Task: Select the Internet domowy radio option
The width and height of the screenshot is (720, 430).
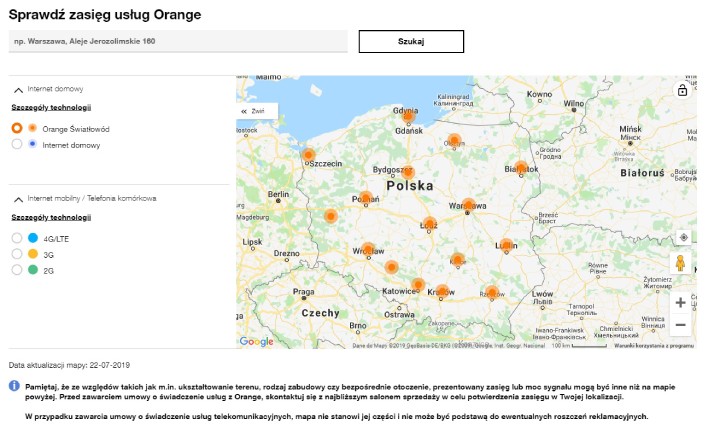Action: pyautogui.click(x=17, y=145)
